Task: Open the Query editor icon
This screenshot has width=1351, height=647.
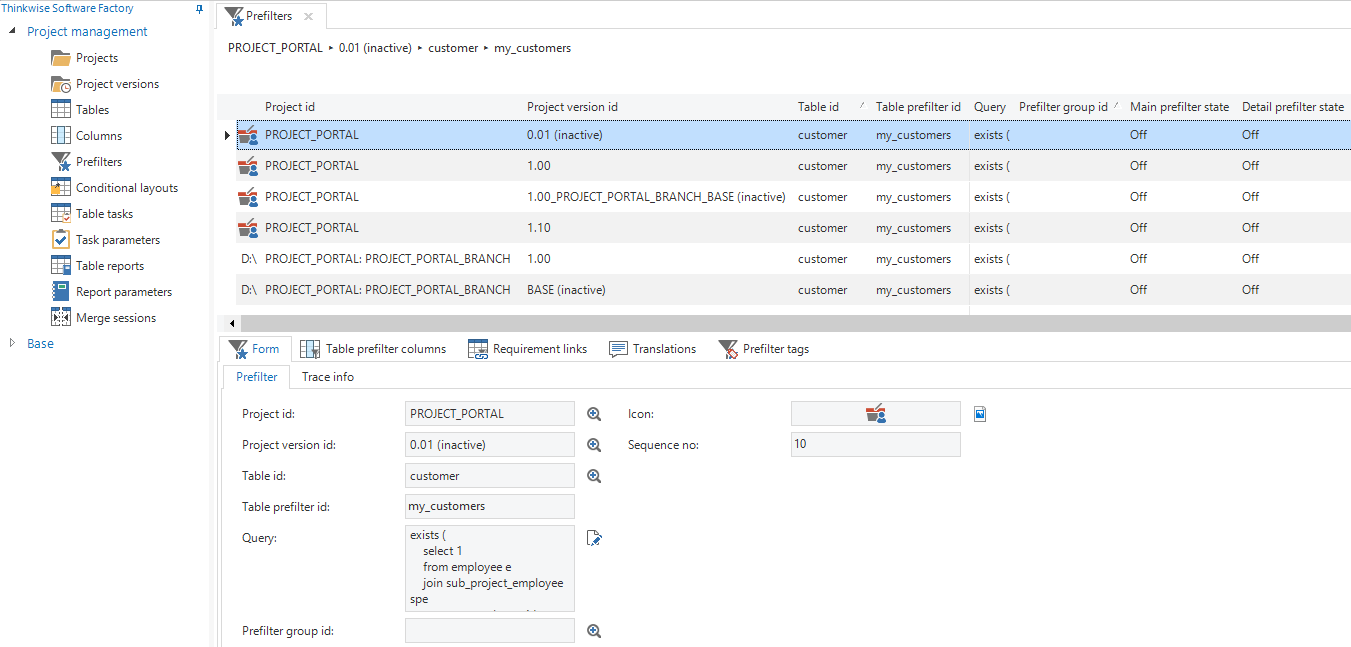Action: coord(594,538)
